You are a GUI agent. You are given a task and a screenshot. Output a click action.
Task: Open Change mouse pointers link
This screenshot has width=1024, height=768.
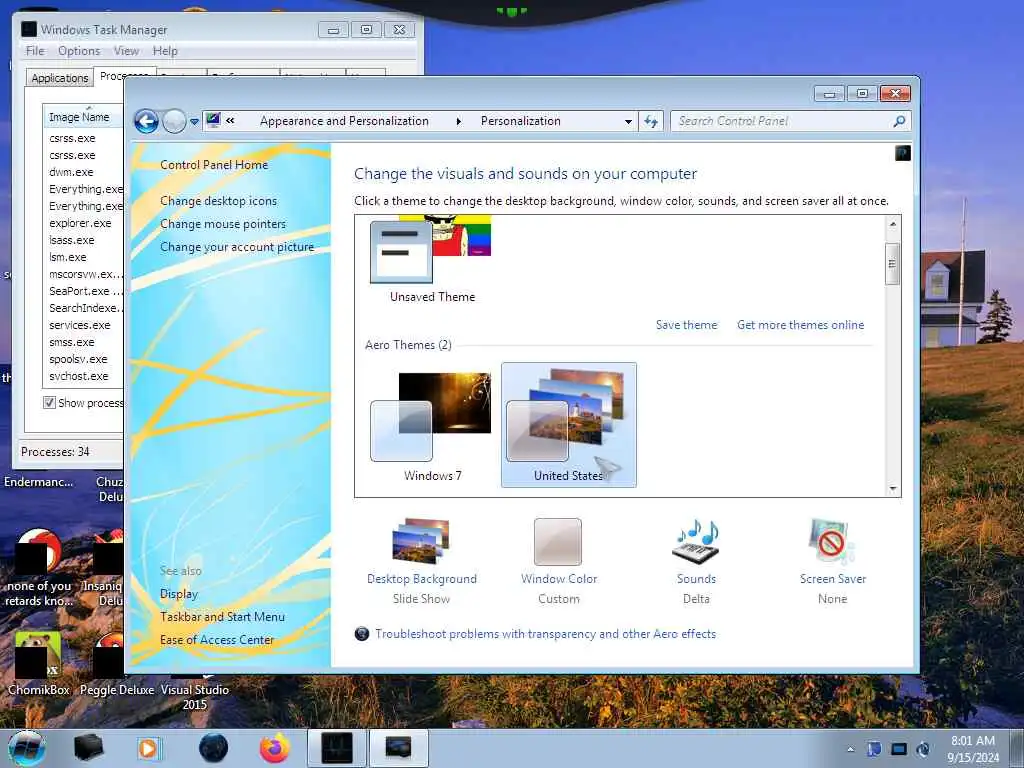[x=223, y=224]
